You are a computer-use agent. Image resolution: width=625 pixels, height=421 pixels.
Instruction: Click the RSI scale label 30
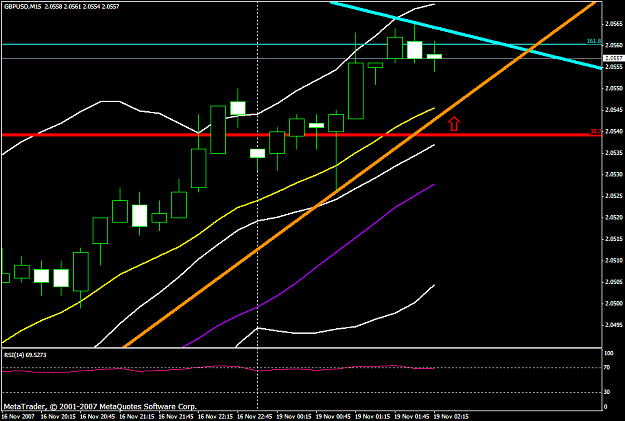coord(607,392)
